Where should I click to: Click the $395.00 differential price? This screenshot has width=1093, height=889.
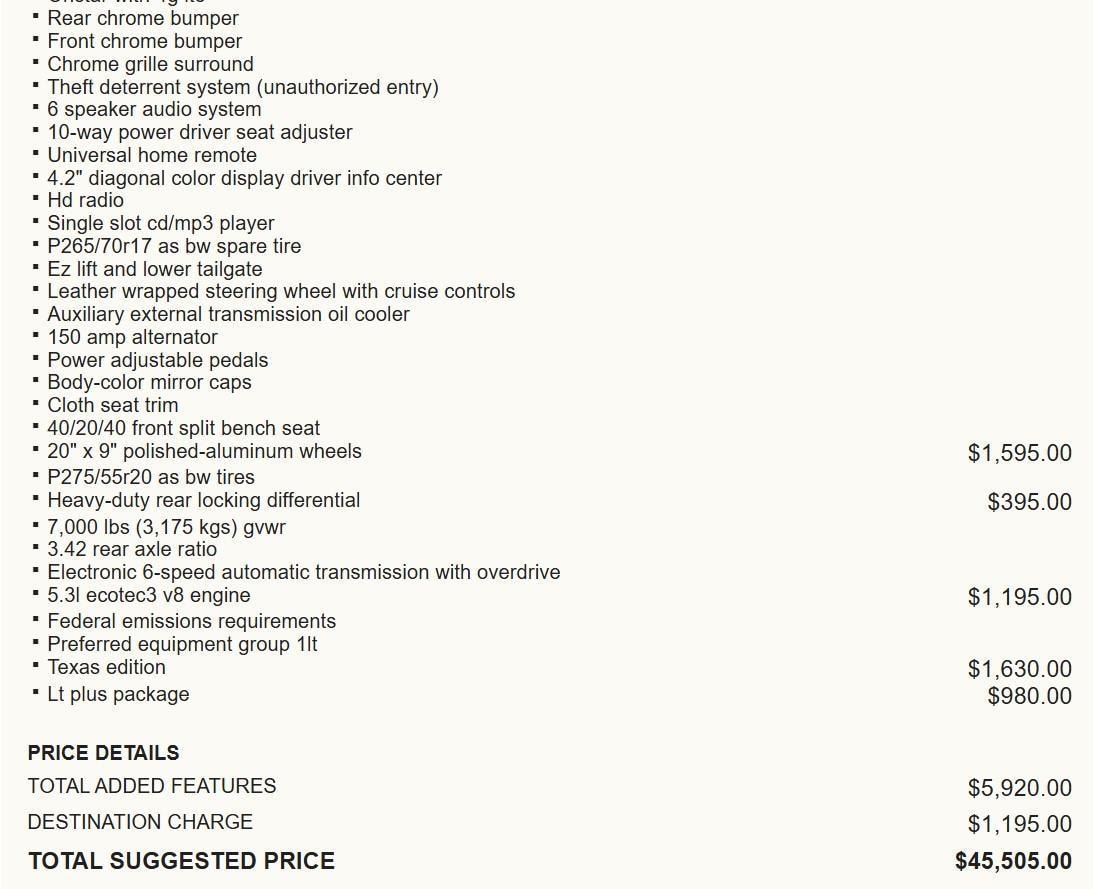(1030, 502)
